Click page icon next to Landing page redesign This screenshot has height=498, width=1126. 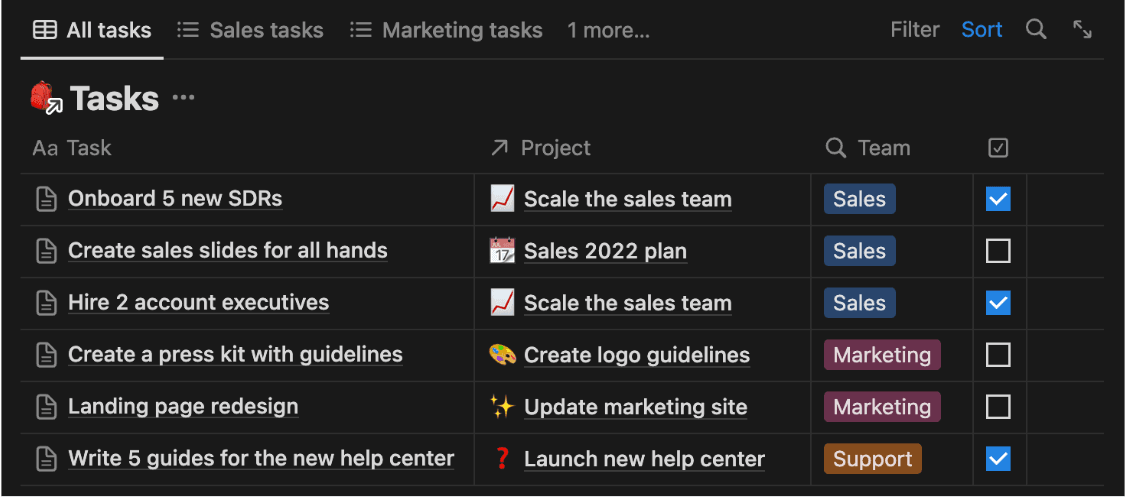(46, 407)
